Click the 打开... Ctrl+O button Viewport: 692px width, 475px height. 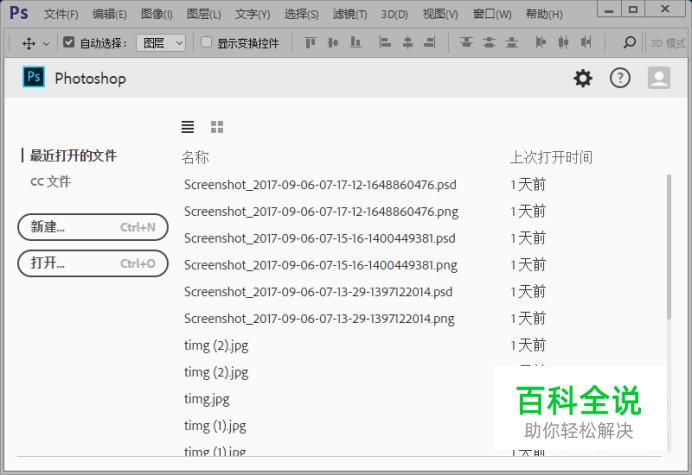[93, 264]
